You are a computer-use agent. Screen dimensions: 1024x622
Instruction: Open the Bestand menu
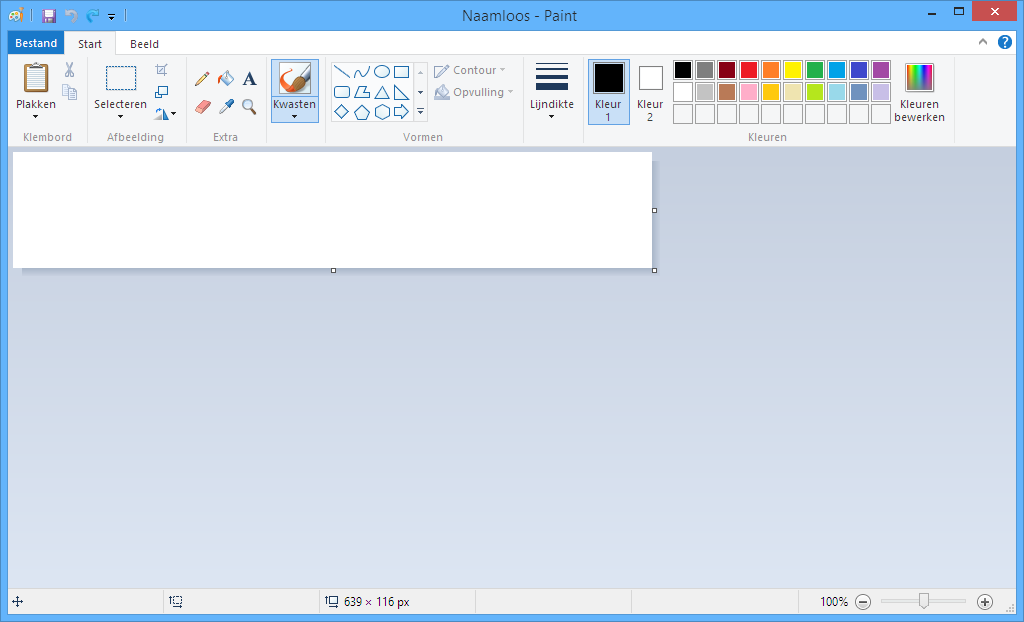36,42
